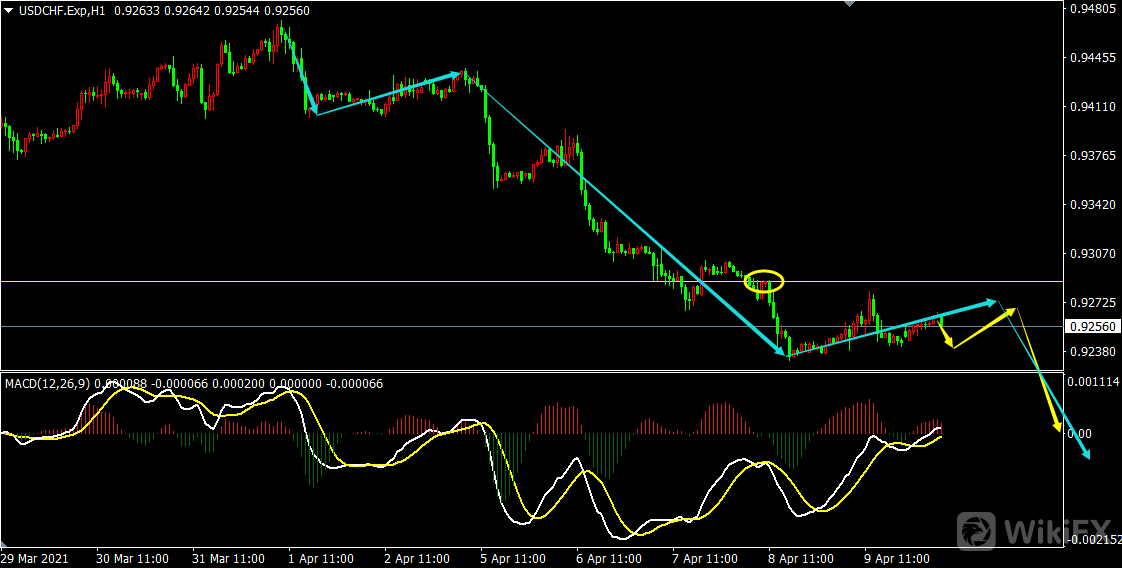Screen dimensions: 1122x568
Task: Click the 29 Mar 2021 date label
Action: point(36,558)
